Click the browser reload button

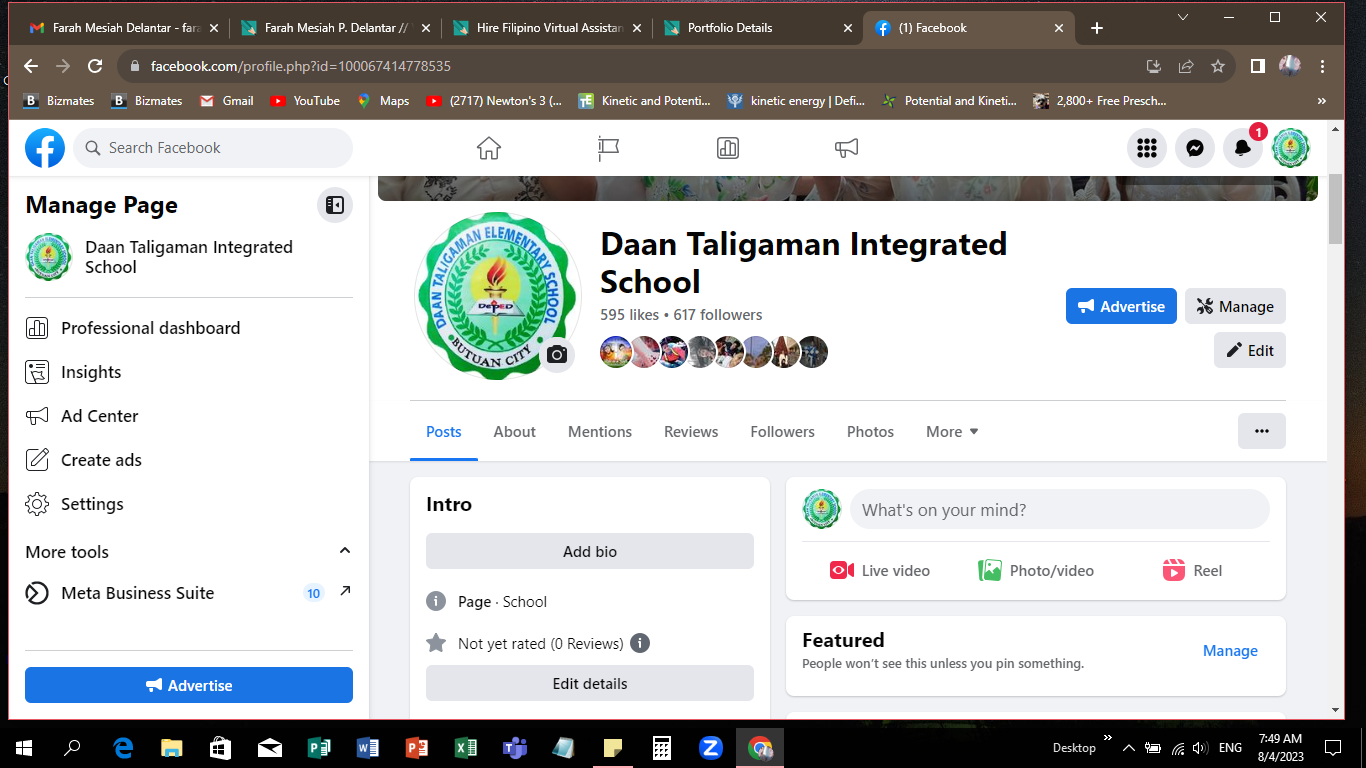click(x=95, y=66)
